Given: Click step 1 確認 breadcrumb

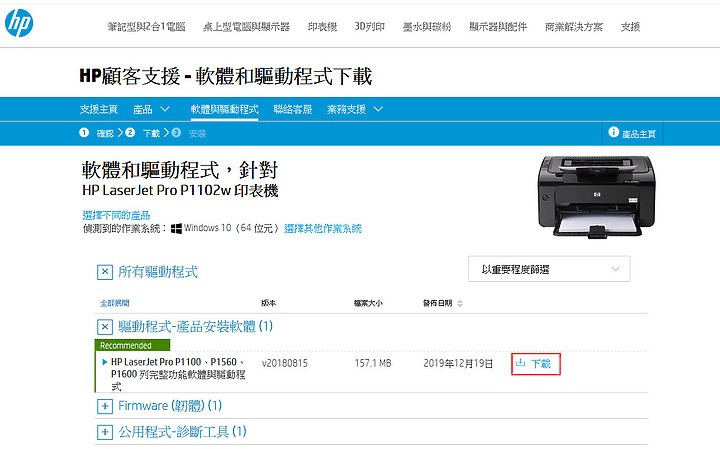Looking at the screenshot, I should (96, 133).
